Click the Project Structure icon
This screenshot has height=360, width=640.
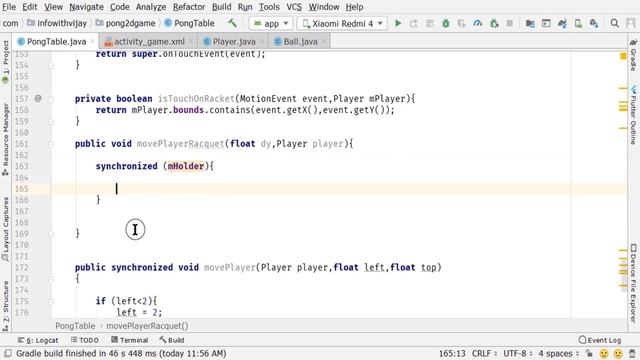(x=530, y=23)
